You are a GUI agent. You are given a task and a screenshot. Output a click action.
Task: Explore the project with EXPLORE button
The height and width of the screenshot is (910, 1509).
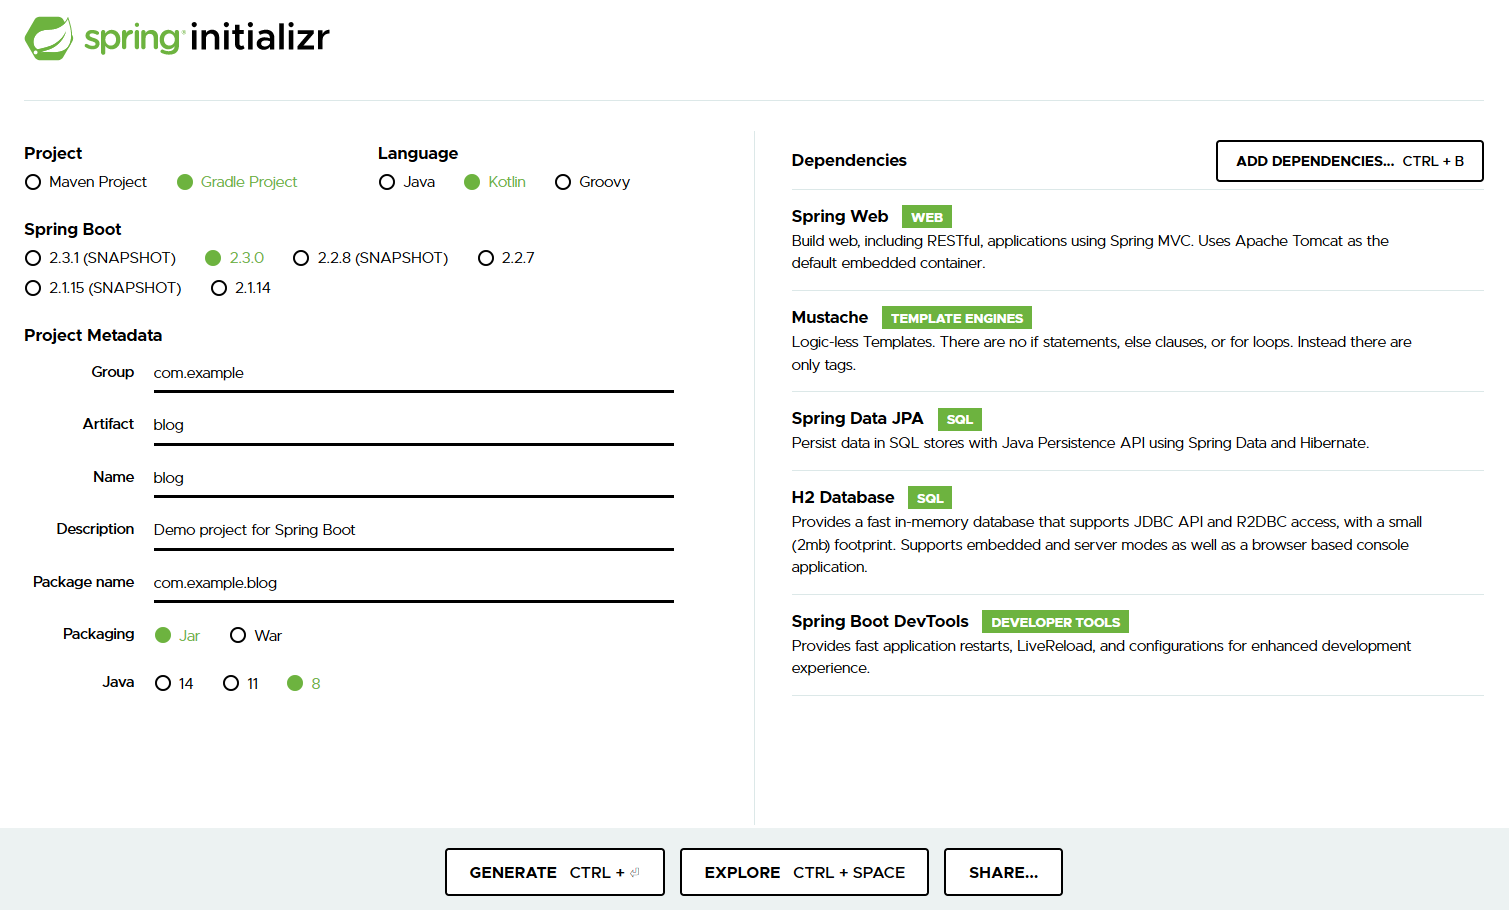click(804, 872)
